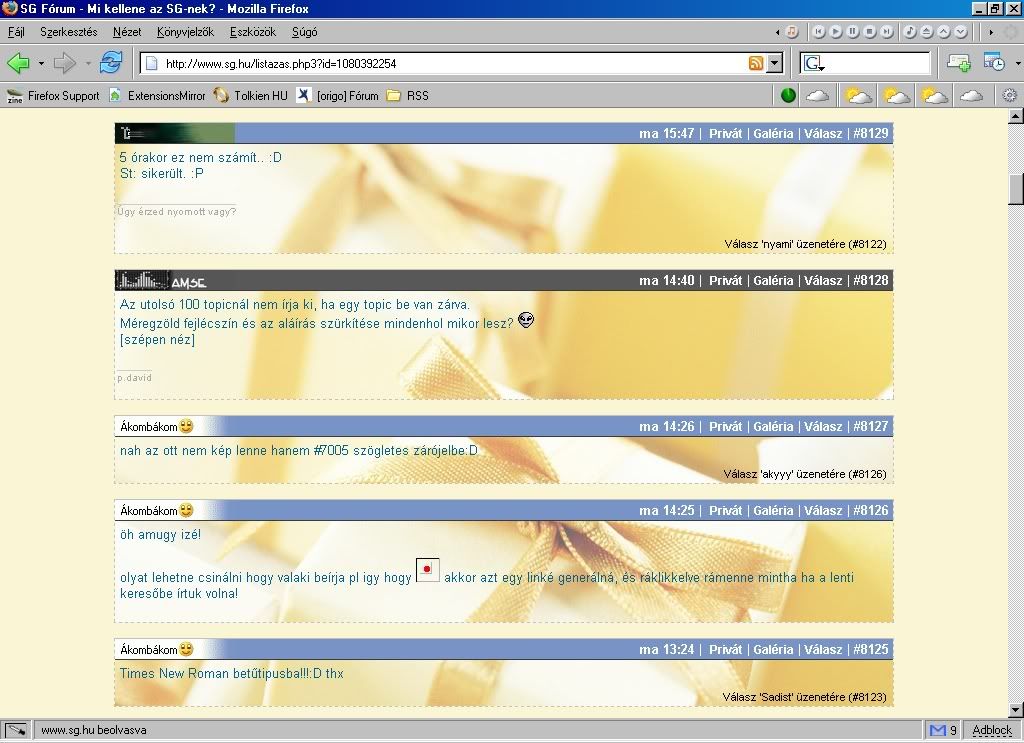Open the Szerkesztés menu
The height and width of the screenshot is (743, 1024).
click(x=69, y=32)
